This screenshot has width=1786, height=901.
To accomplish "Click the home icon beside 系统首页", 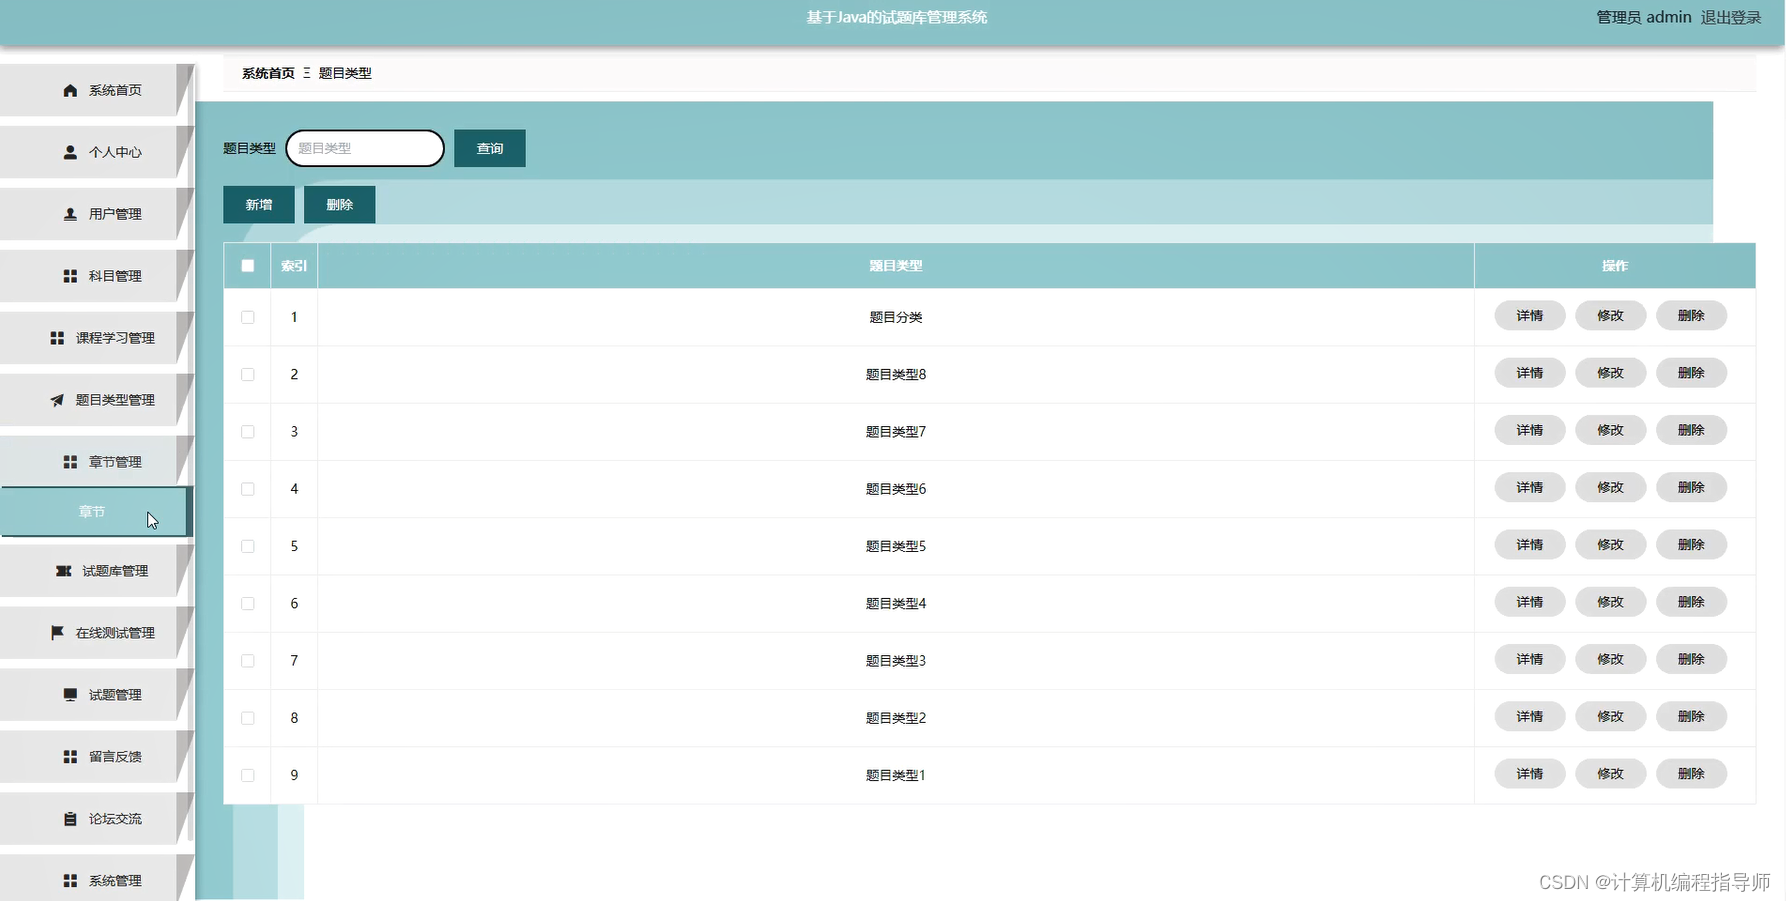I will pyautogui.click(x=70, y=90).
